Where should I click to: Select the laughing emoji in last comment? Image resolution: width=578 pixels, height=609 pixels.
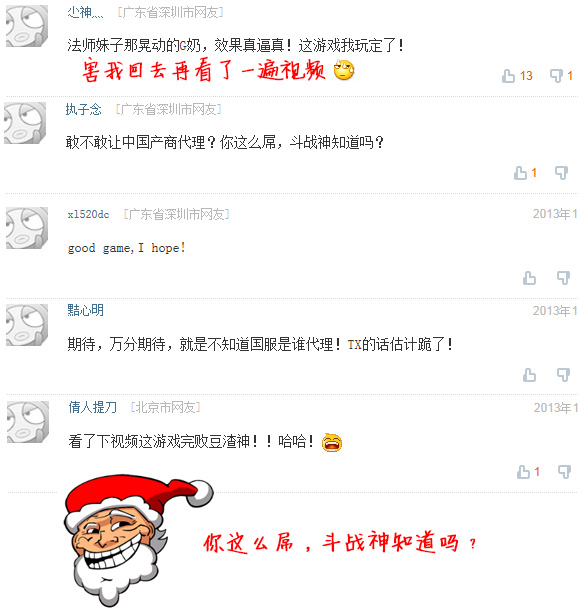(332, 442)
